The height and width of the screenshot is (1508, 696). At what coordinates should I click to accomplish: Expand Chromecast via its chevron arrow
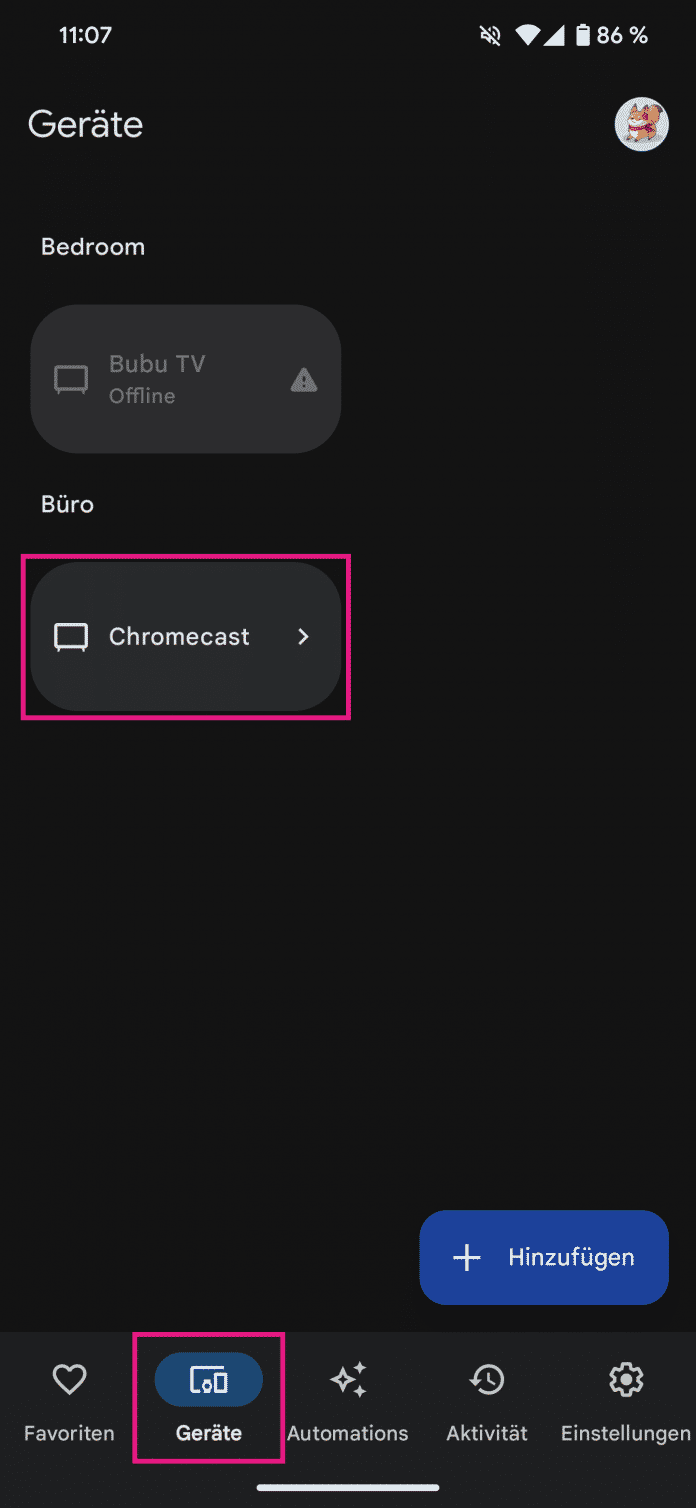(304, 637)
